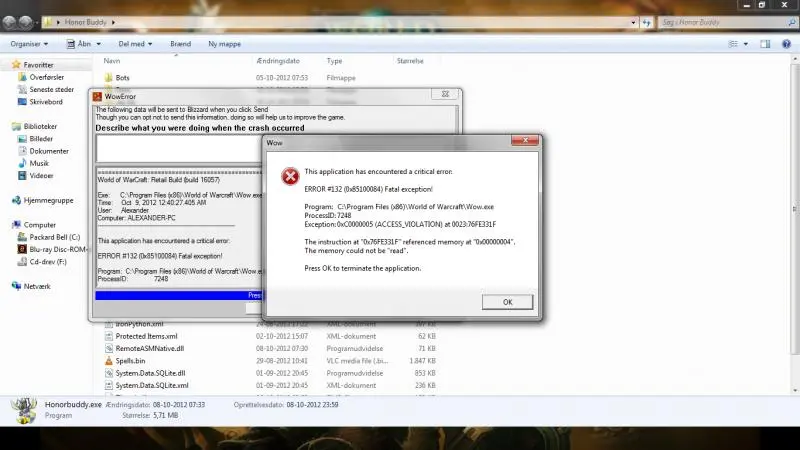Select the RemoteASMNative.dll file
Viewport: 800px width, 450px height.
point(149,348)
